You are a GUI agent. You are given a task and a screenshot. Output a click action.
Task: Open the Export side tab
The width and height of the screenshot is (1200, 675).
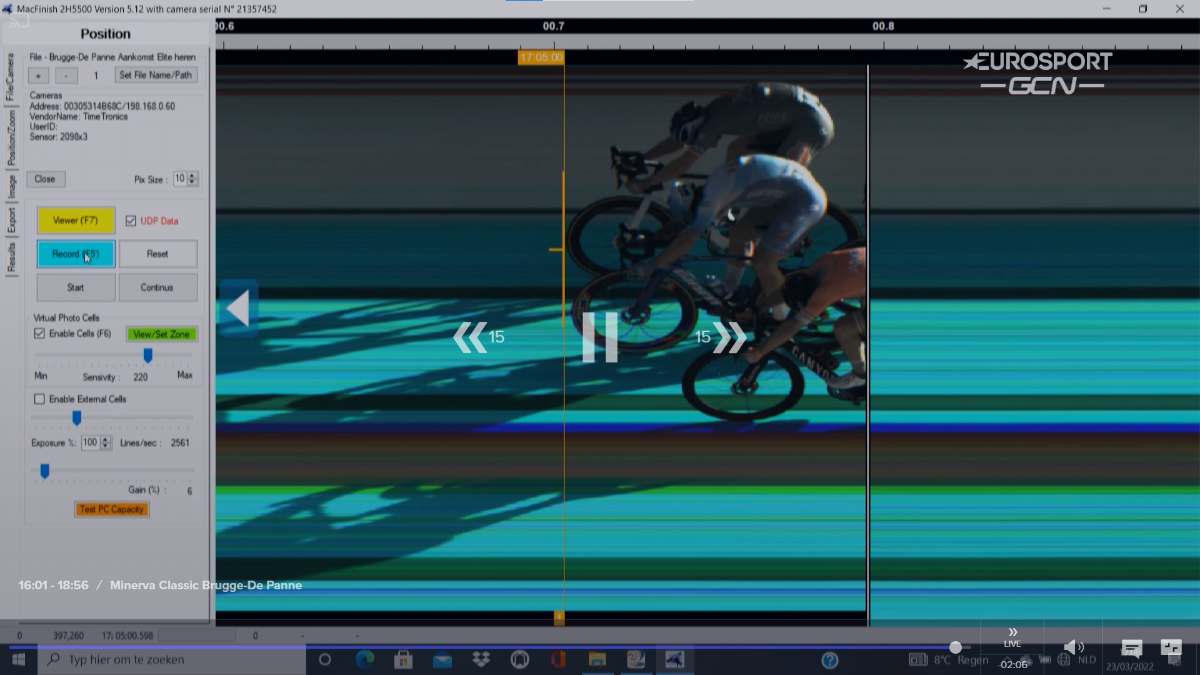(11, 219)
